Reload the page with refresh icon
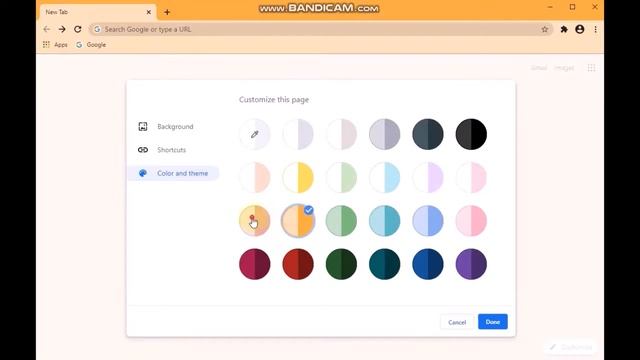 tap(78, 29)
